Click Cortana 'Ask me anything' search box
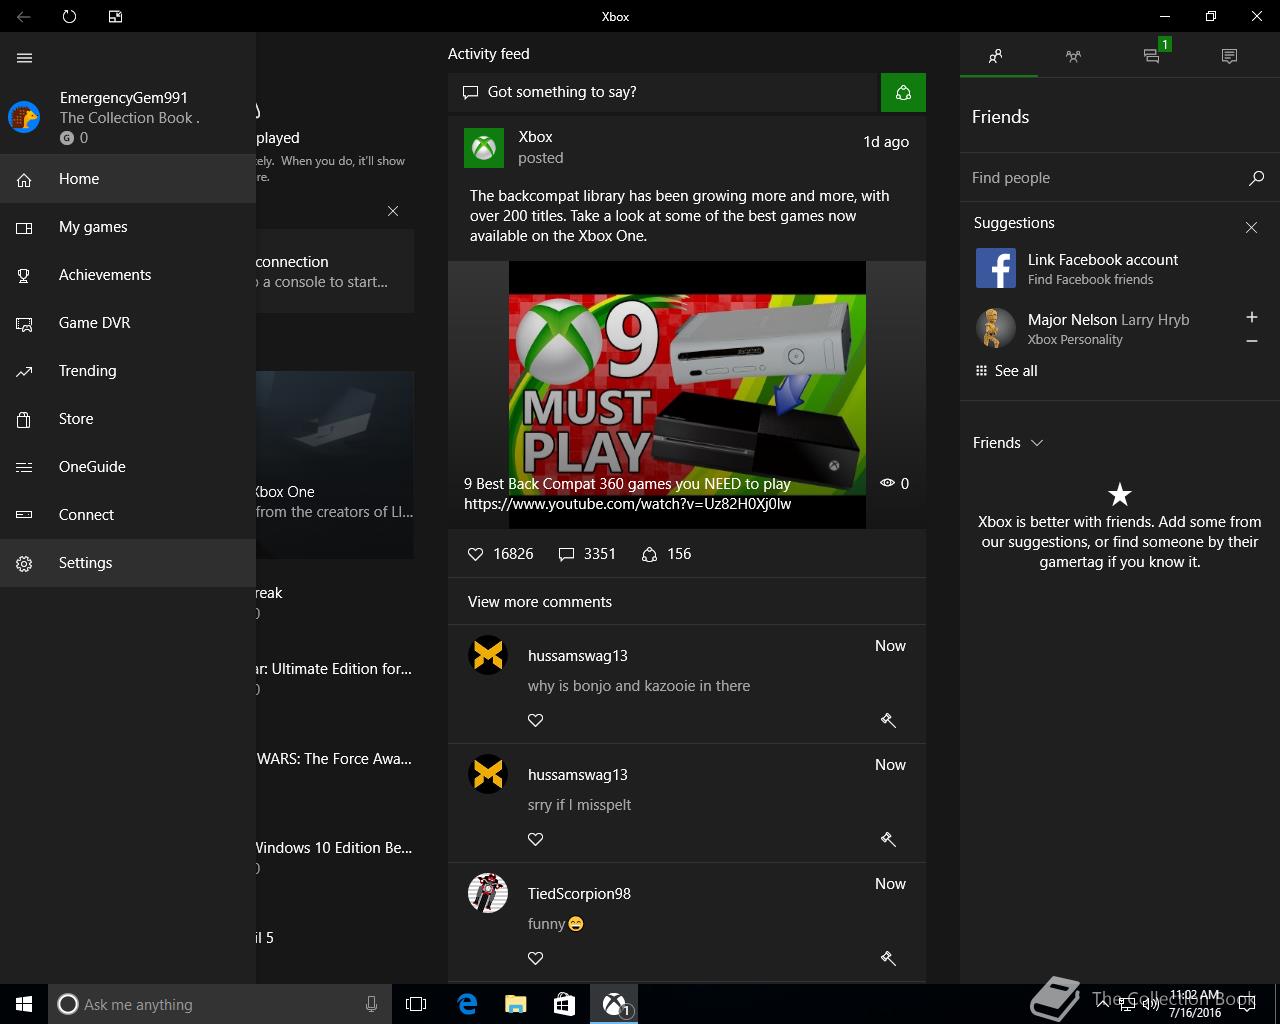Image resolution: width=1280 pixels, height=1024 pixels. pos(218,1004)
